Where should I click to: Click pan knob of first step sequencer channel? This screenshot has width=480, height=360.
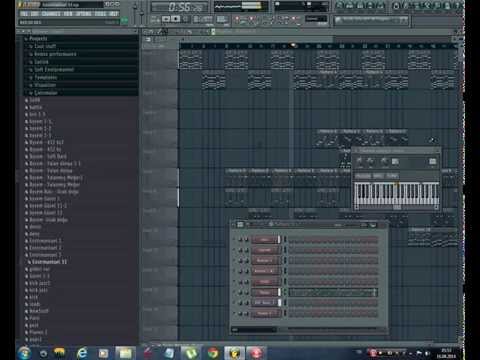pyautogui.click(x=241, y=240)
